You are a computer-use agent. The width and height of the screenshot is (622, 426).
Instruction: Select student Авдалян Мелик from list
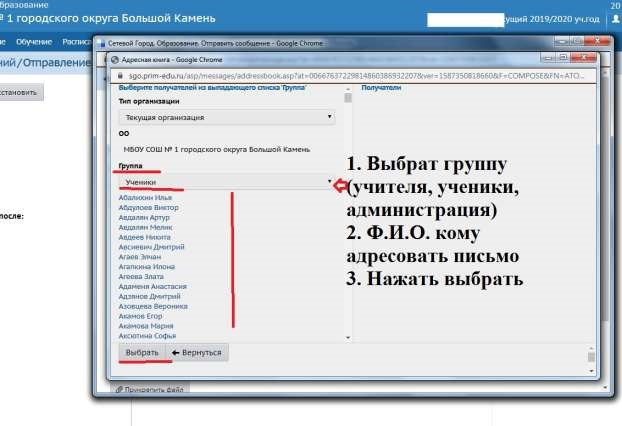coord(145,227)
